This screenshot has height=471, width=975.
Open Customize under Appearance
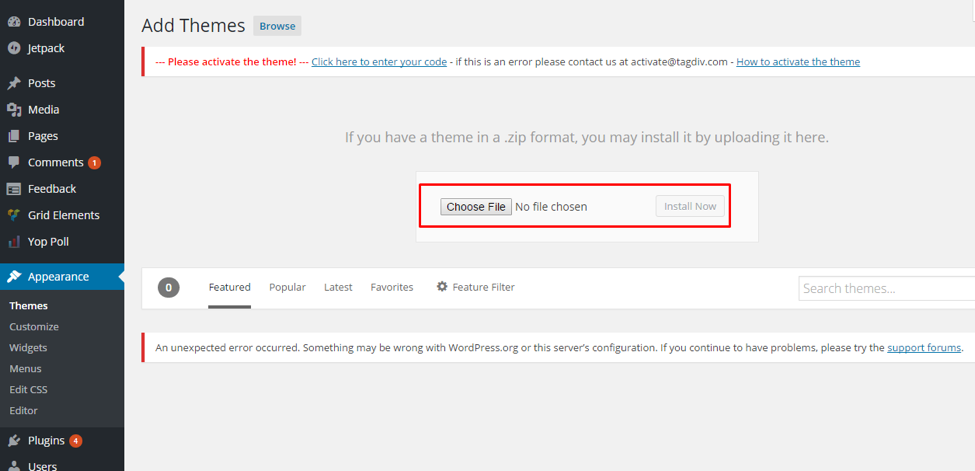tap(34, 327)
